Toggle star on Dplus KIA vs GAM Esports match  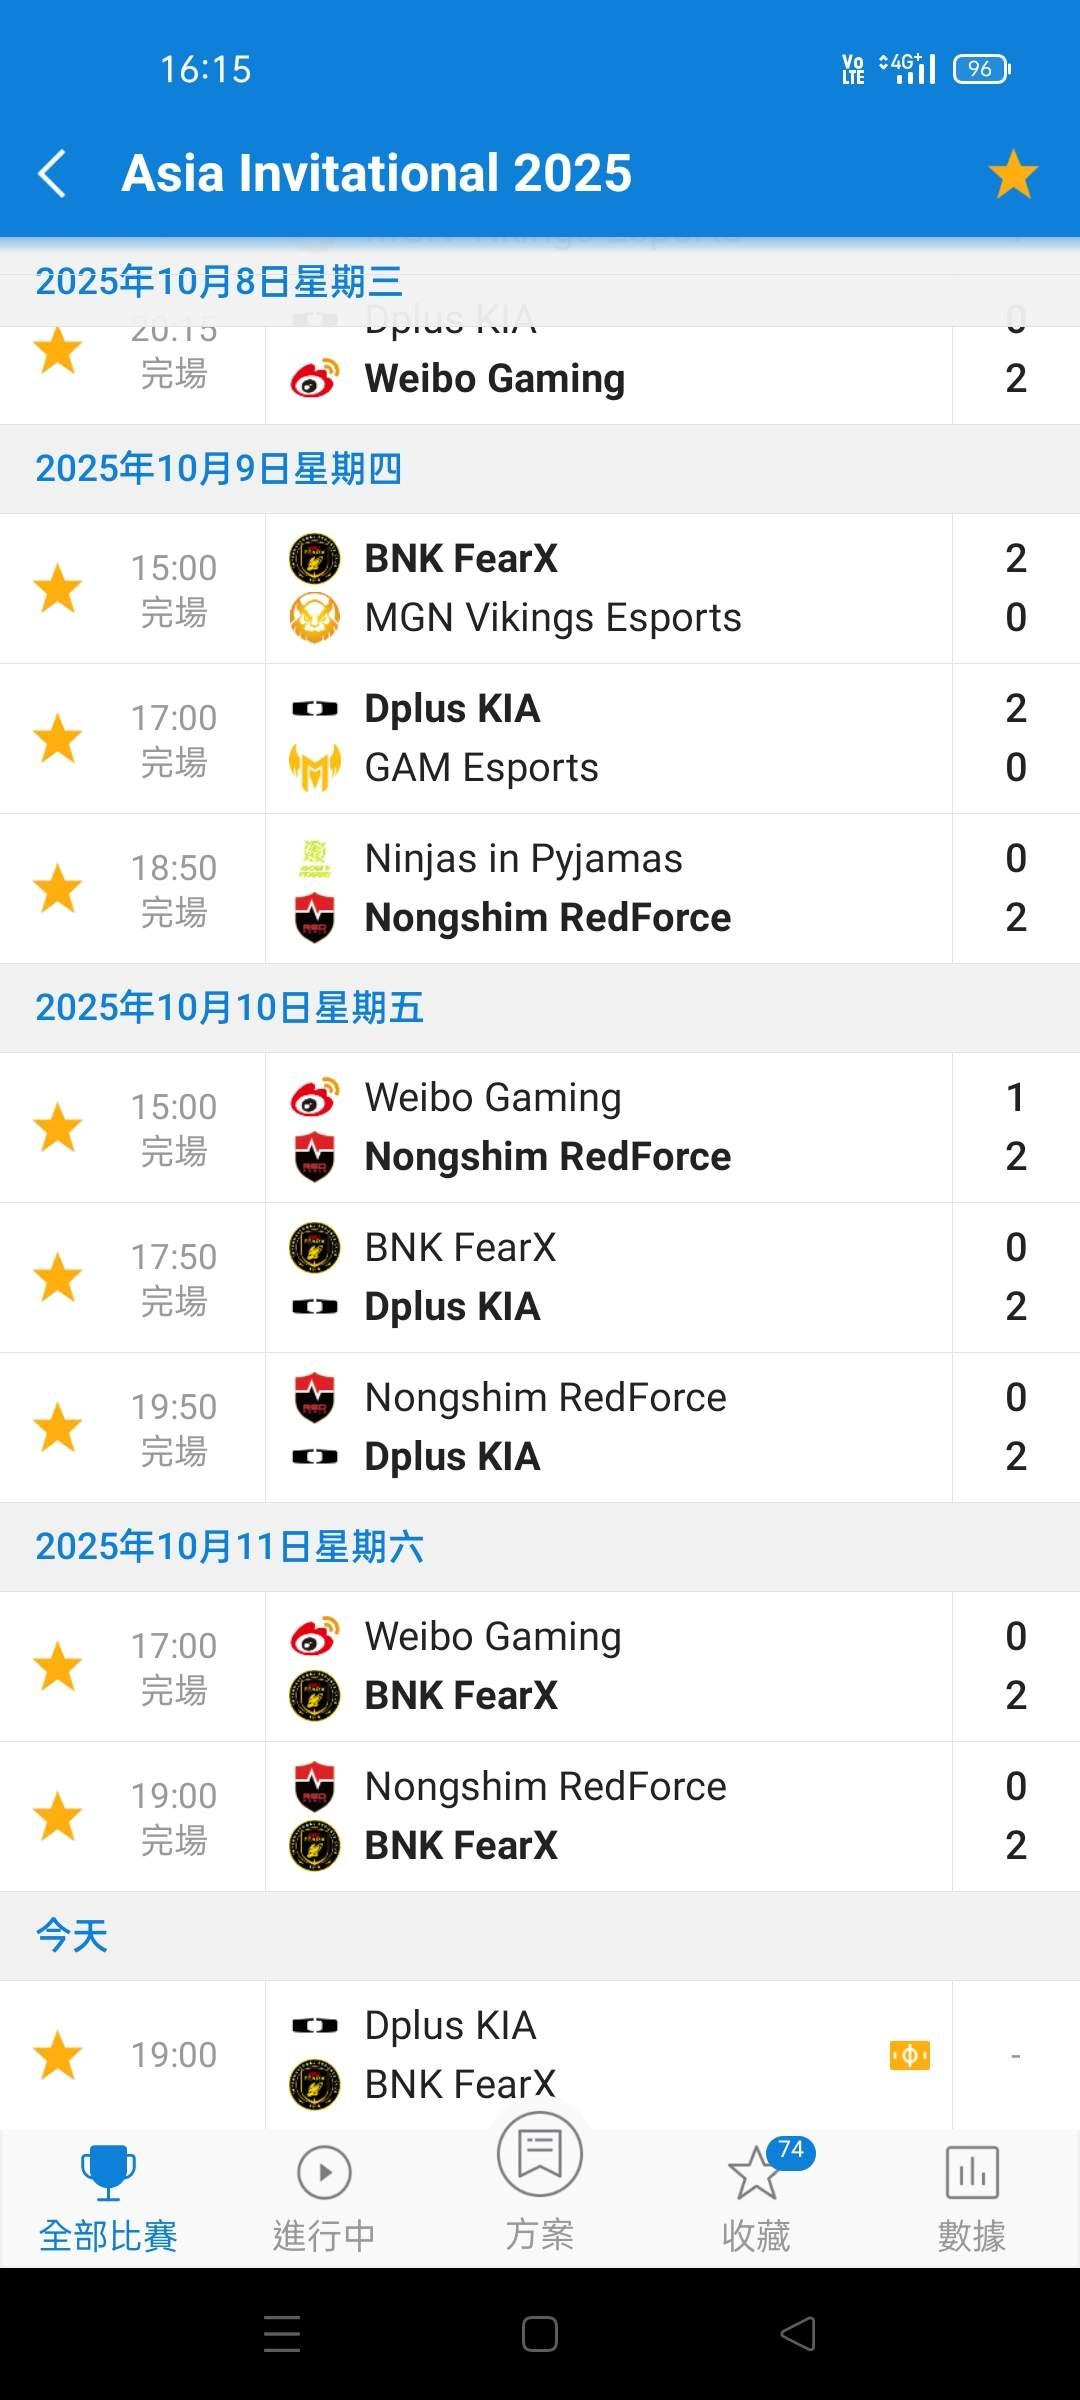click(58, 738)
